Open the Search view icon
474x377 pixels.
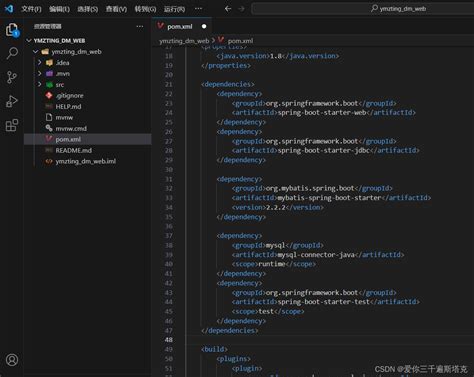point(12,53)
